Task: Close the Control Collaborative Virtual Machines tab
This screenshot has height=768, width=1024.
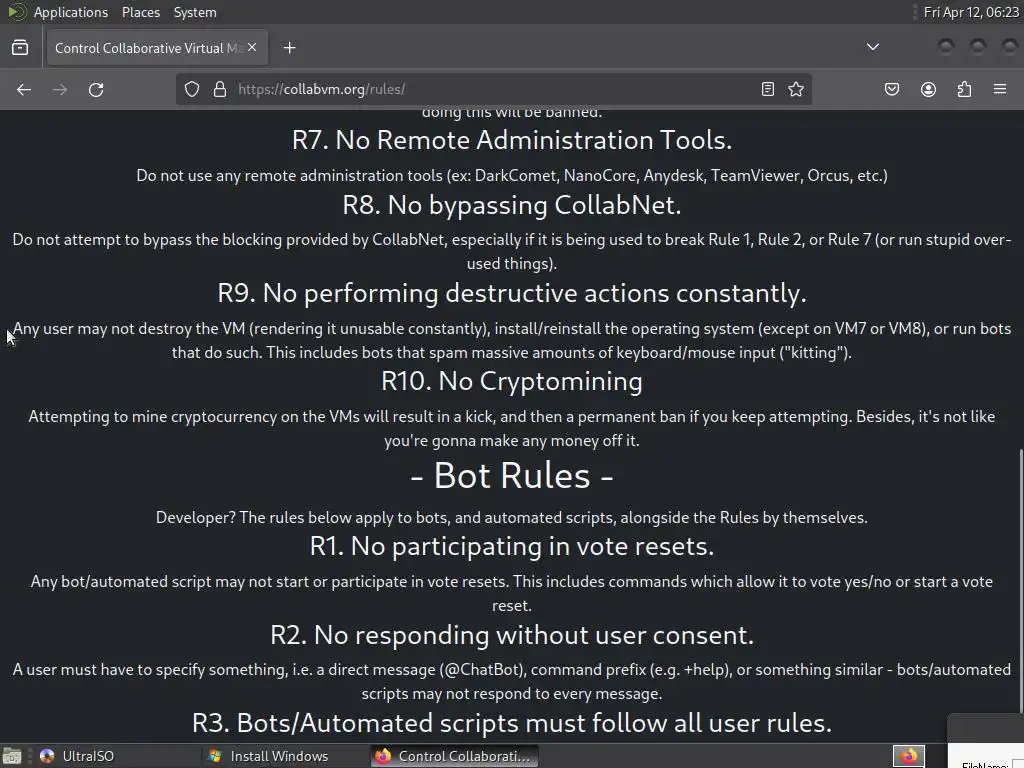Action: tap(252, 47)
